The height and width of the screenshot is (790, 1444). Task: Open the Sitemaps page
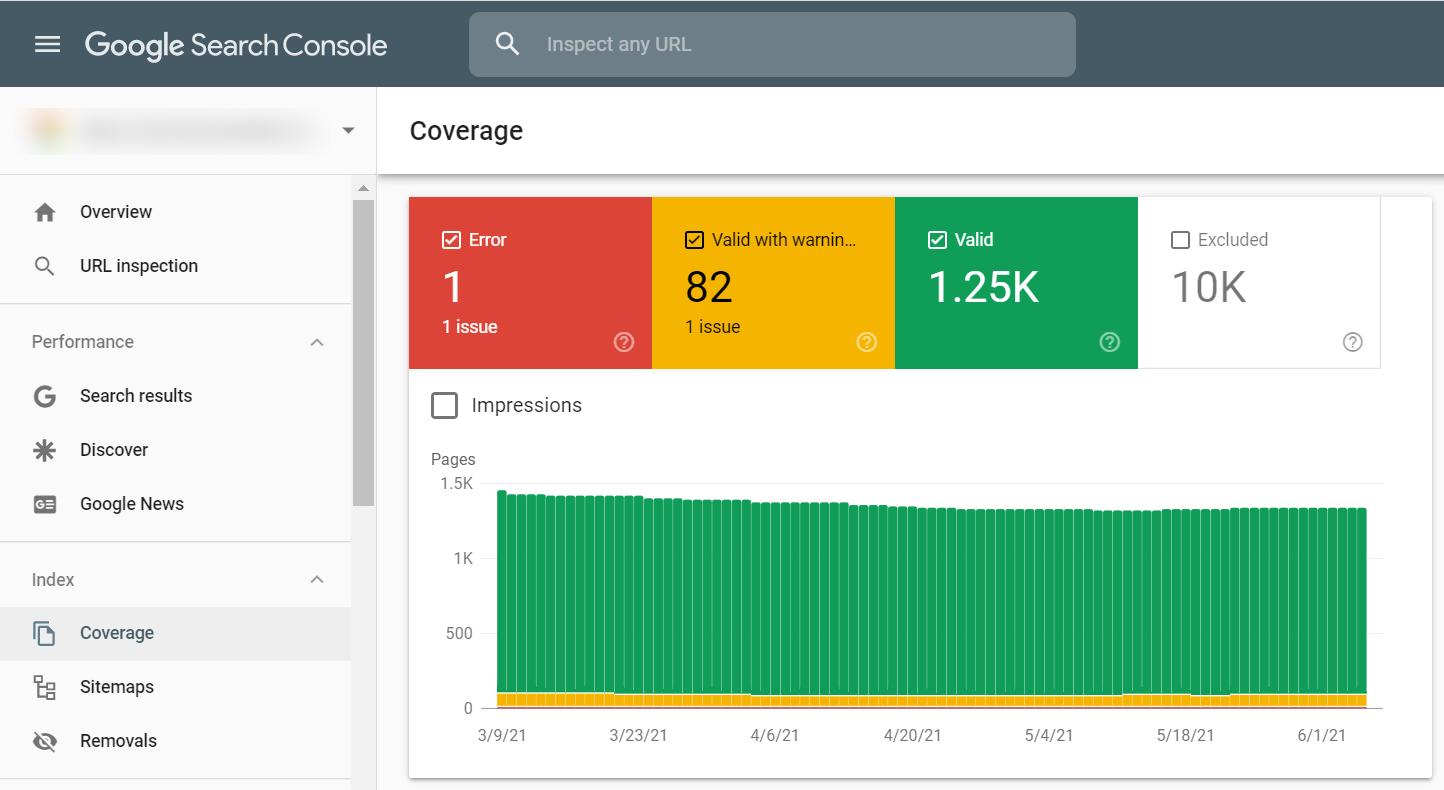(175, 687)
